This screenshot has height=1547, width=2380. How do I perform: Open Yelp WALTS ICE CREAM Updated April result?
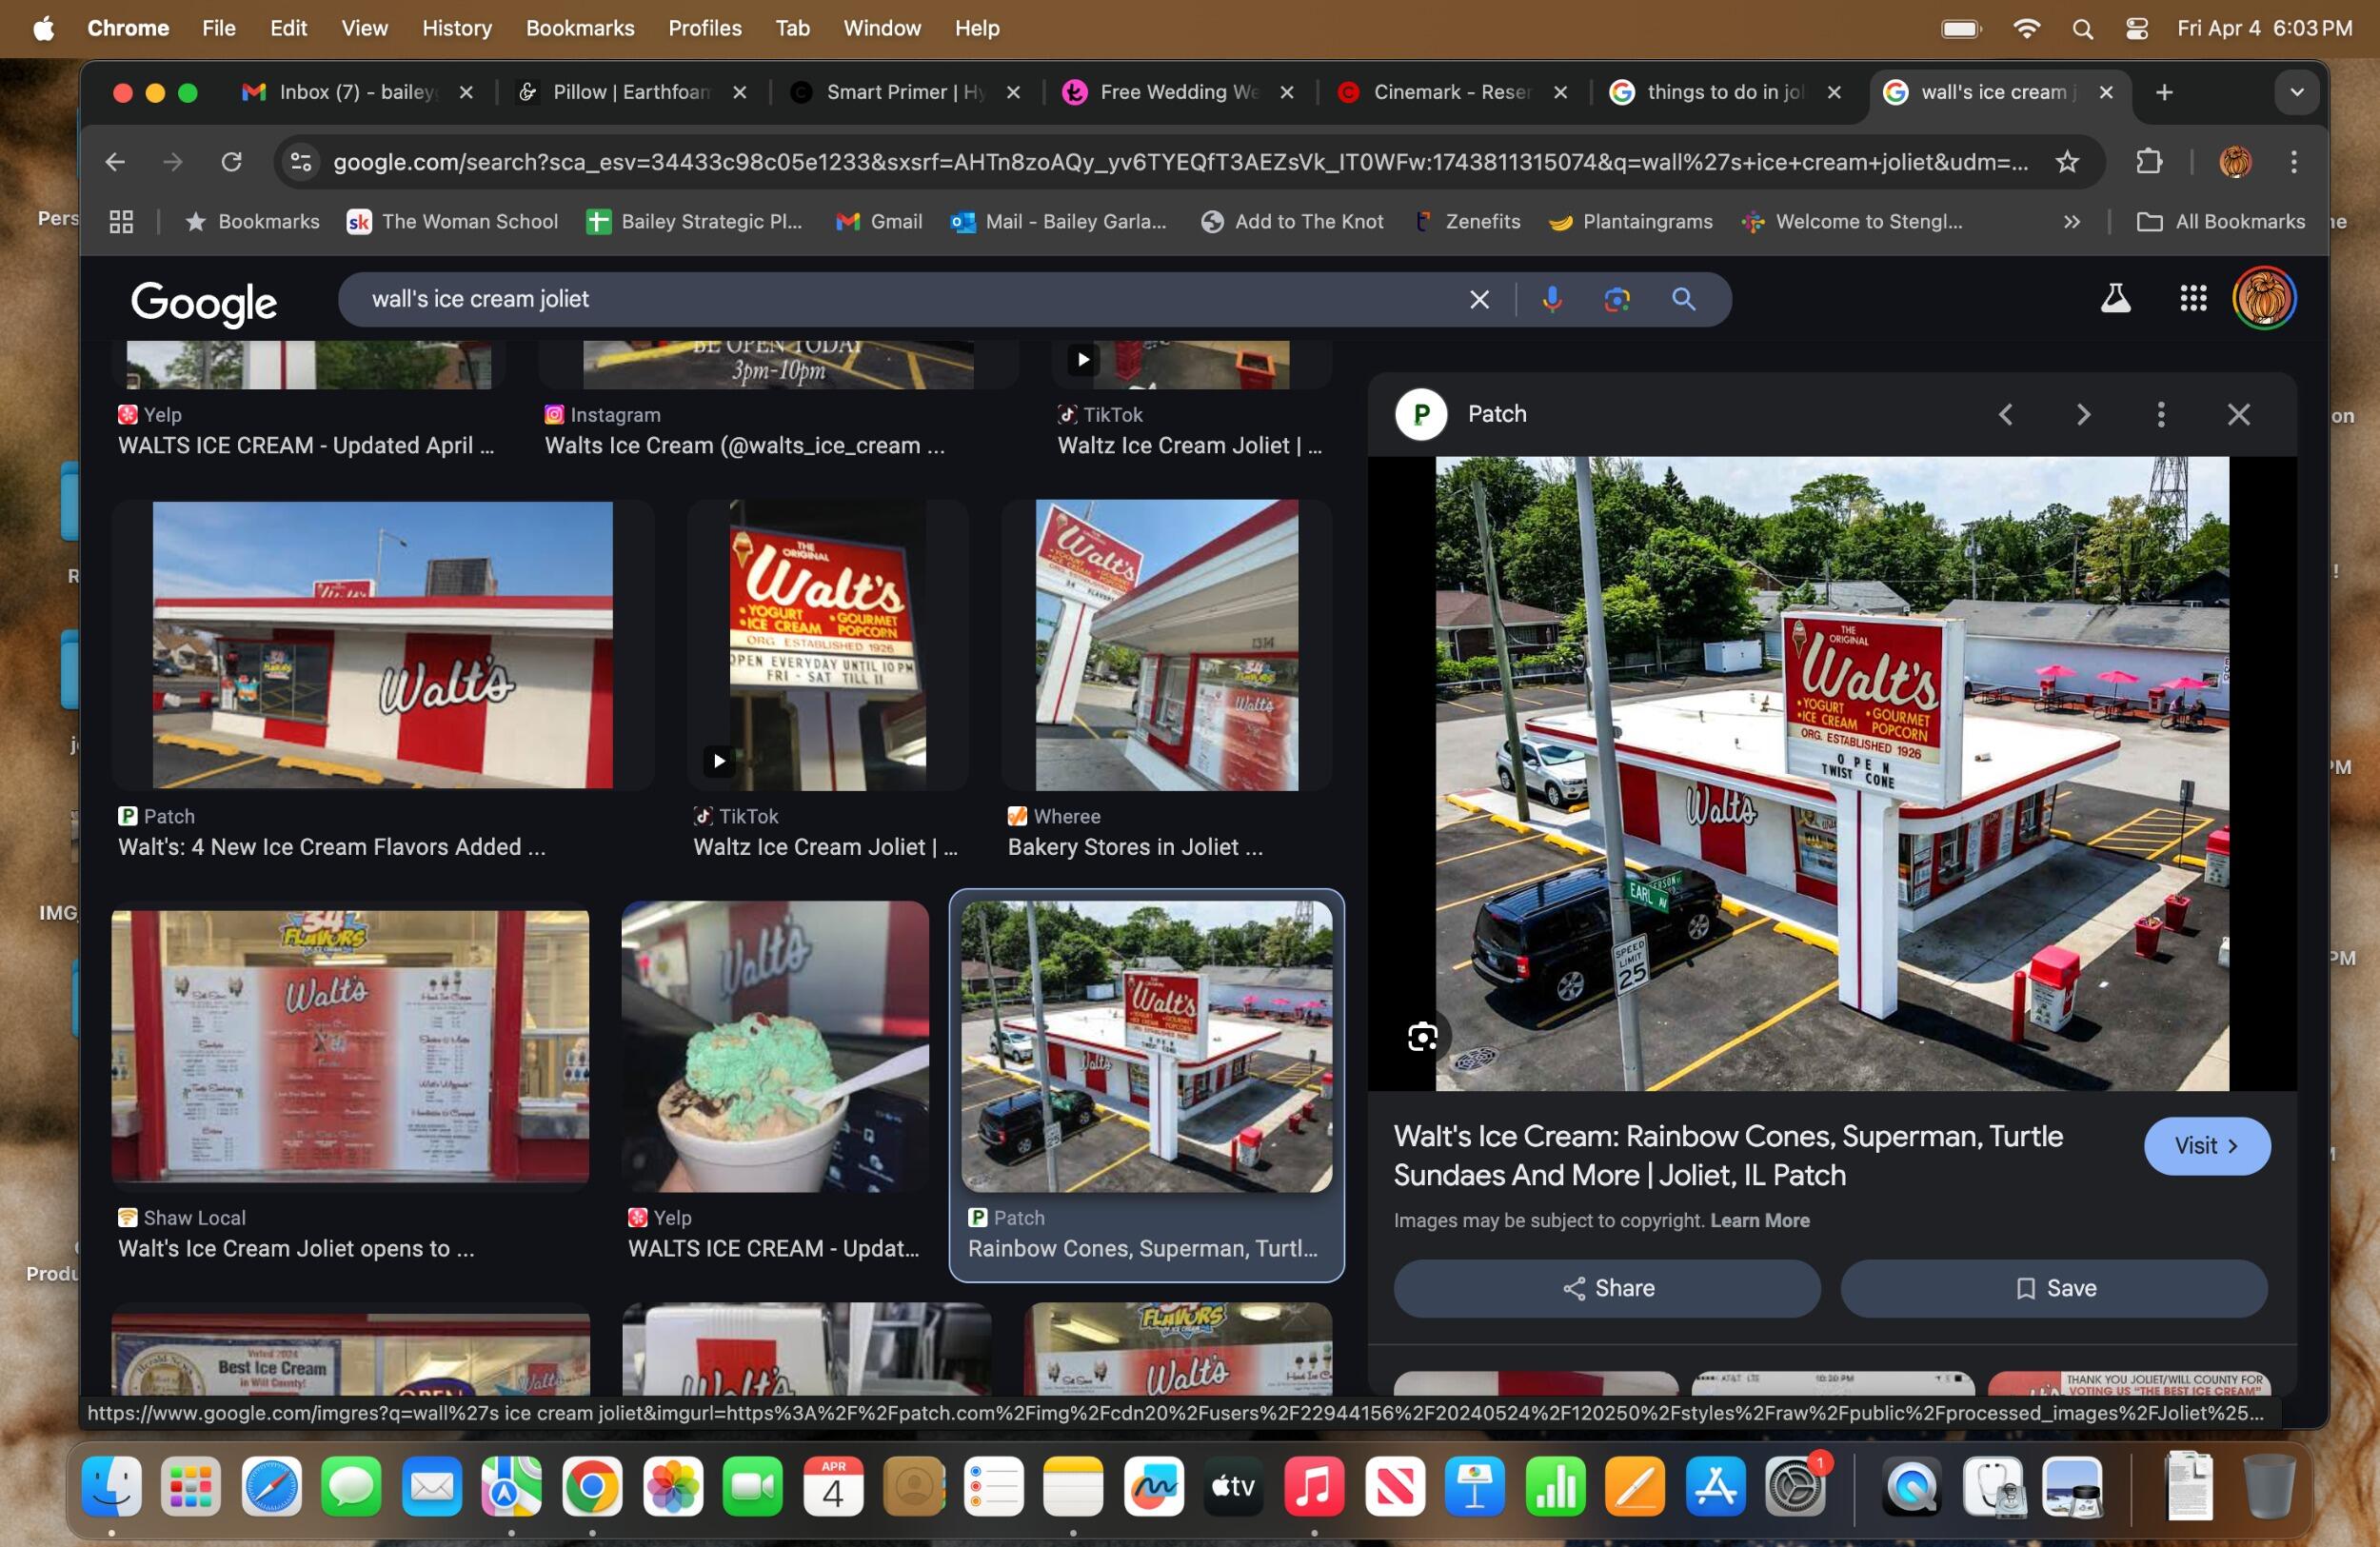306,445
